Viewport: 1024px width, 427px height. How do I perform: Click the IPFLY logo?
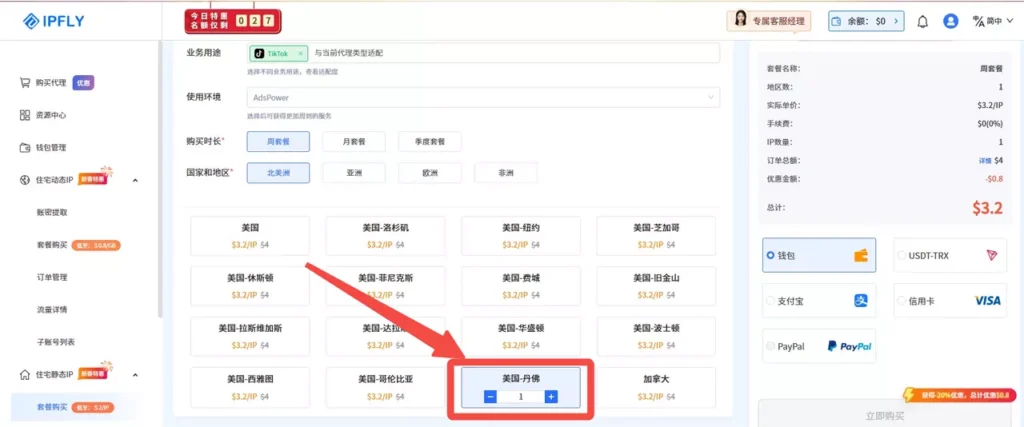pos(54,21)
